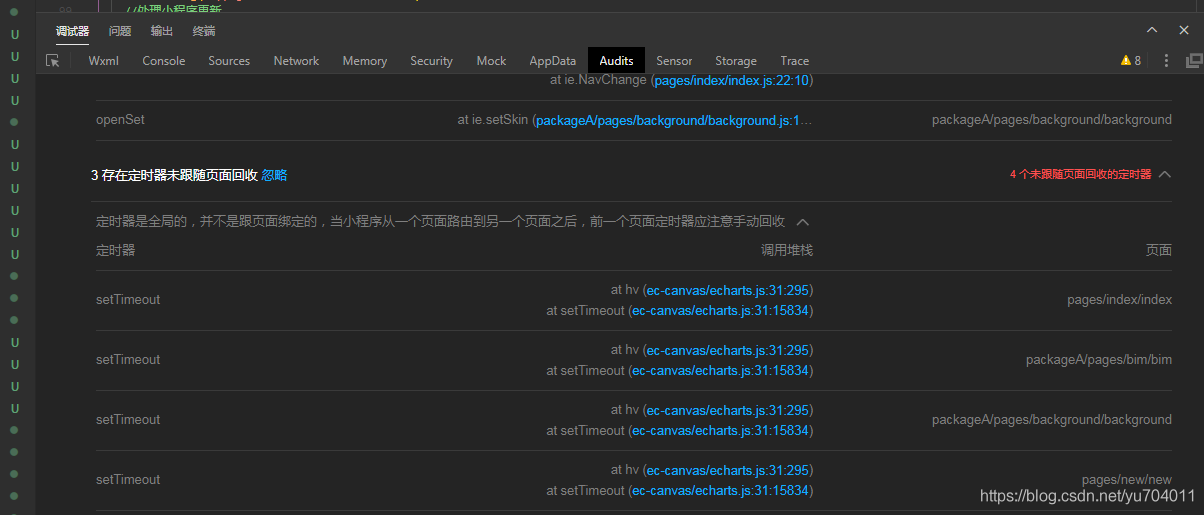Open the three-dot more options menu
1204x515 pixels.
[x=1166, y=61]
